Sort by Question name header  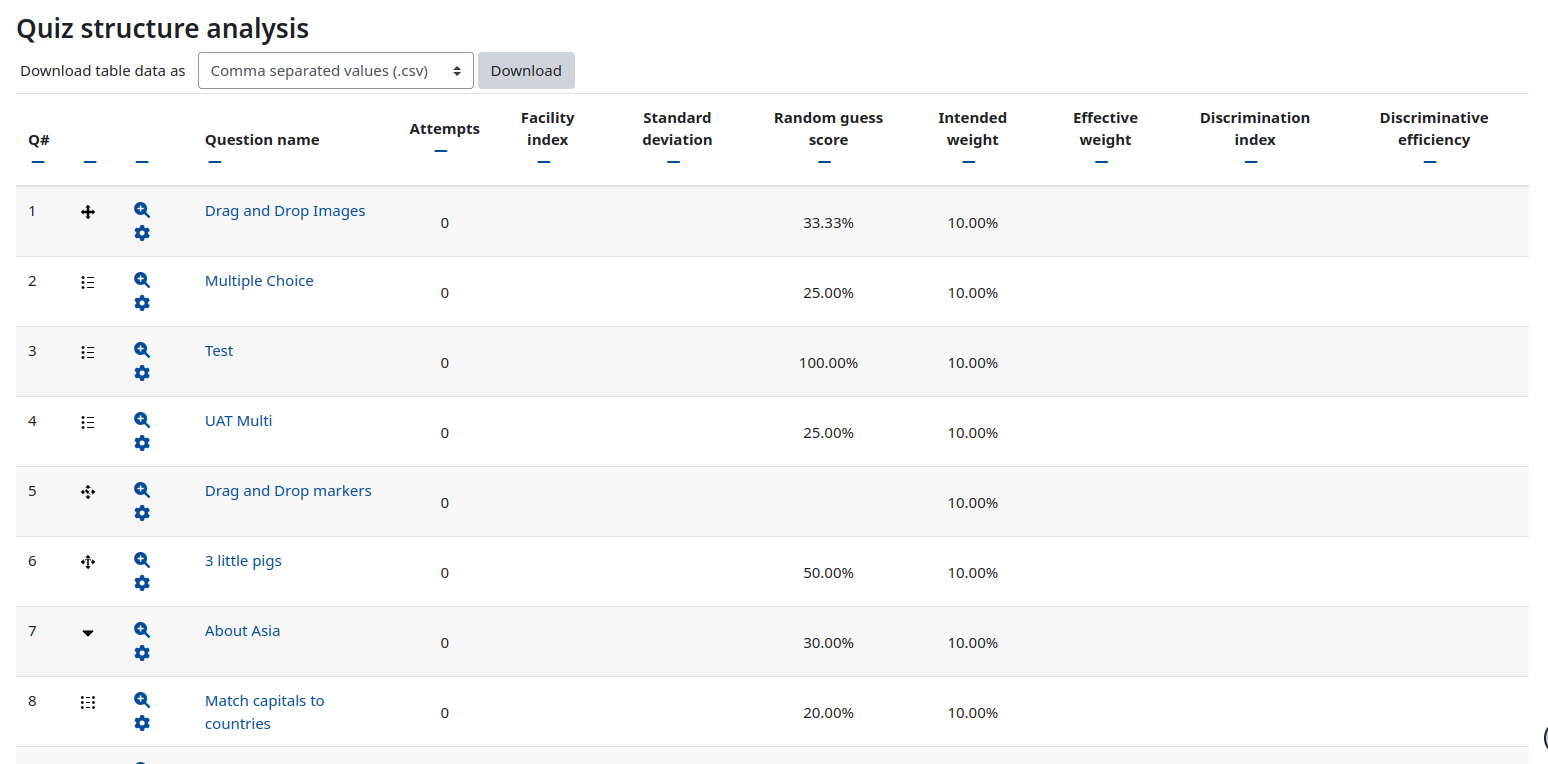coord(262,140)
